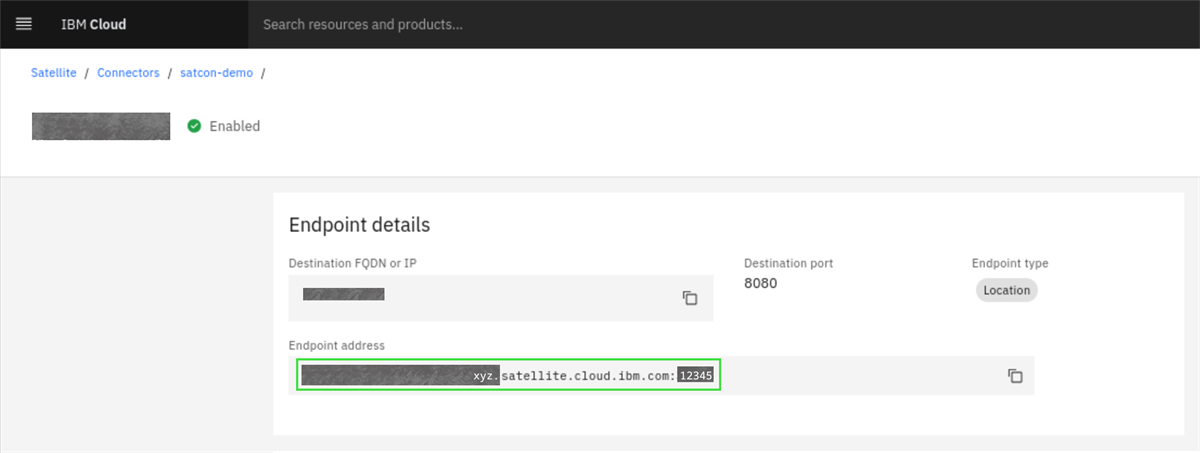Screen dimensions: 1200x453
Task: Focus the Search resources and products field
Action: click(600, 24)
